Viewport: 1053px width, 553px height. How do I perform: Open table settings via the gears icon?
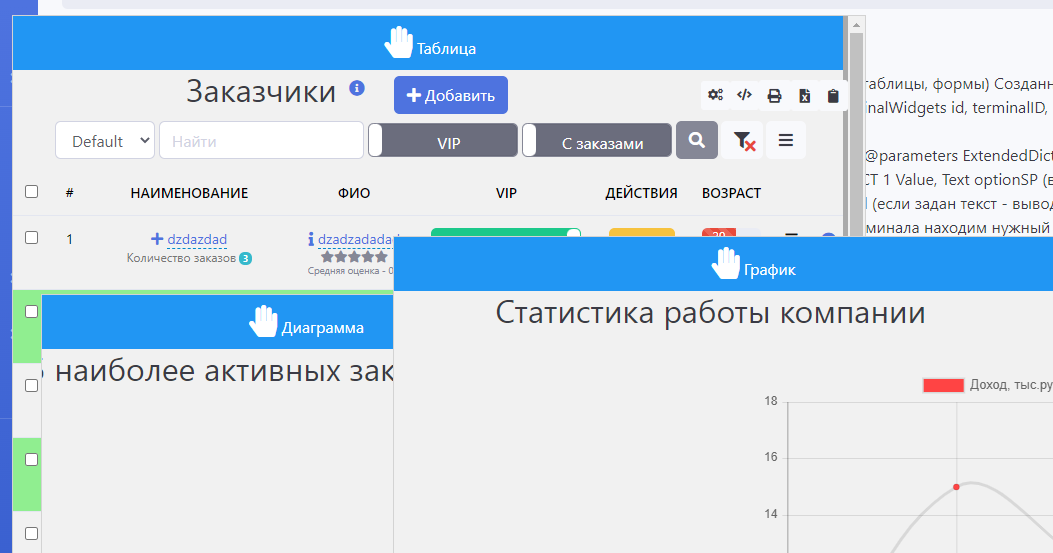[x=715, y=95]
